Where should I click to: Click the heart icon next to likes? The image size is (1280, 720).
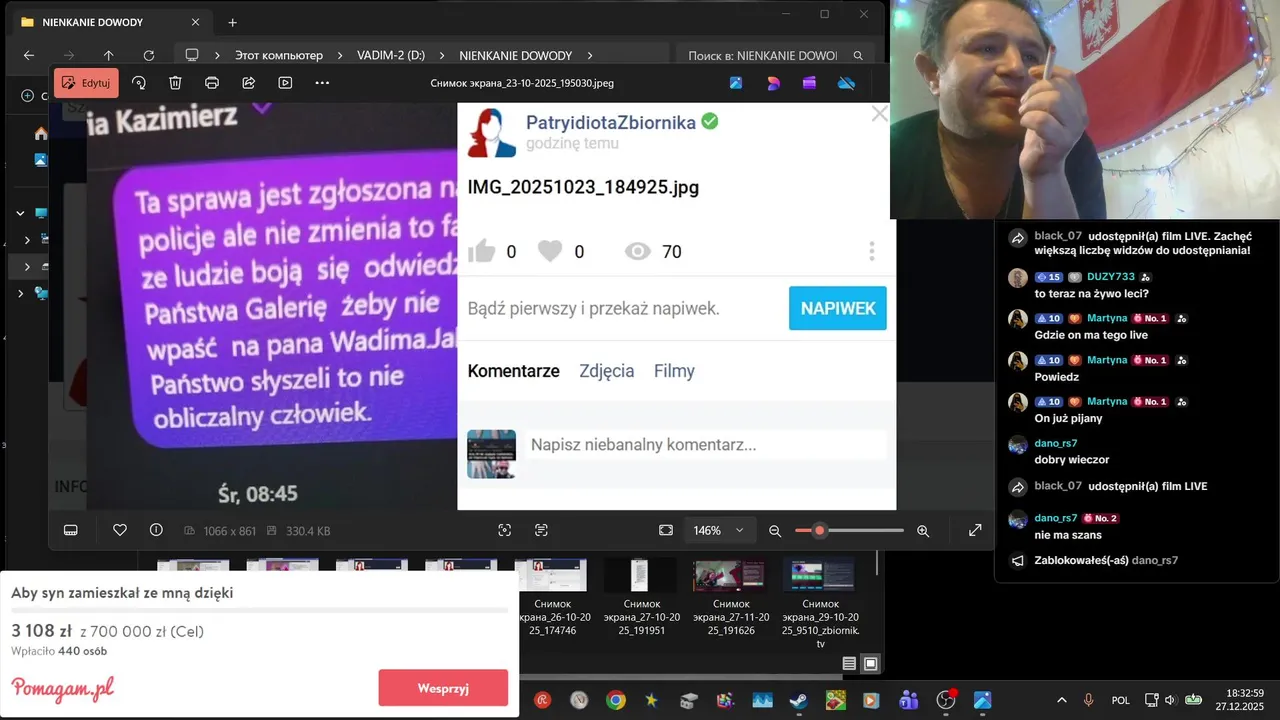[550, 251]
